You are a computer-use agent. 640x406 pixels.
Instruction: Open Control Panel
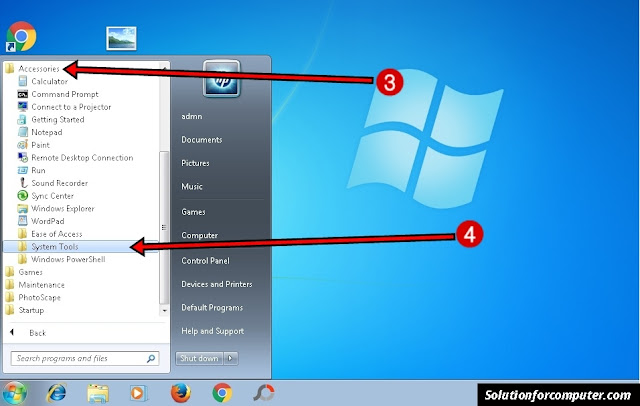click(205, 260)
